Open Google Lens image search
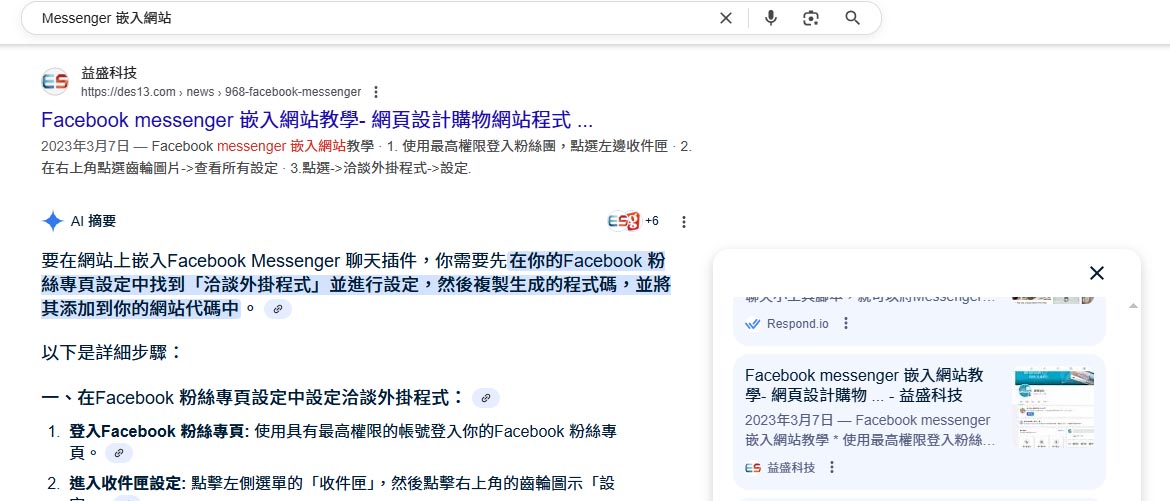Viewport: 1170px width, 501px height. click(x=811, y=18)
